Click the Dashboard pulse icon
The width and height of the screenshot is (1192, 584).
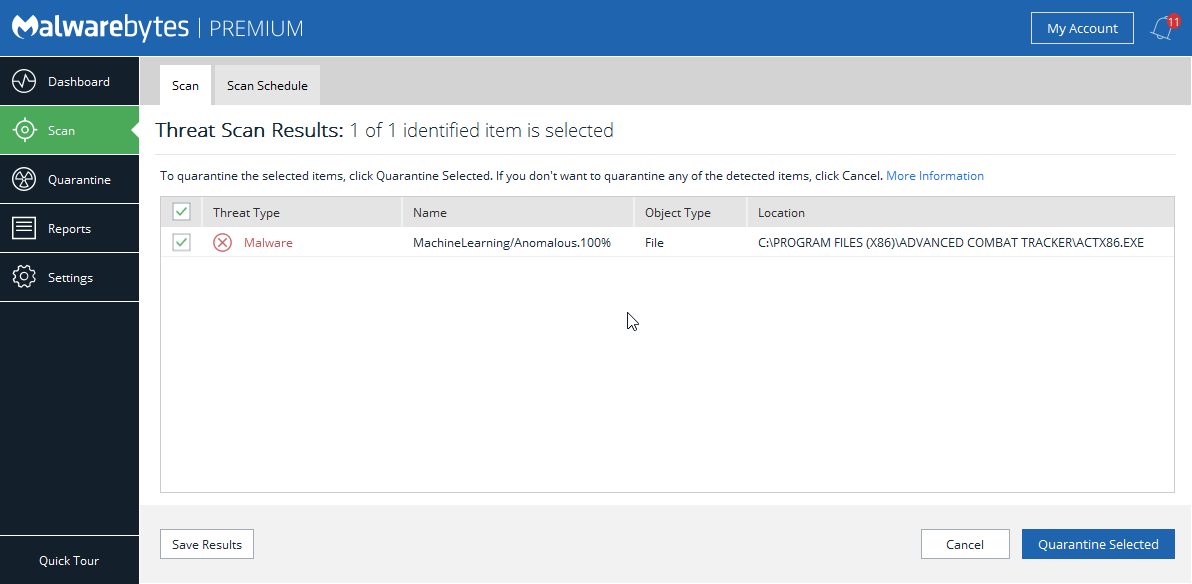pos(24,81)
